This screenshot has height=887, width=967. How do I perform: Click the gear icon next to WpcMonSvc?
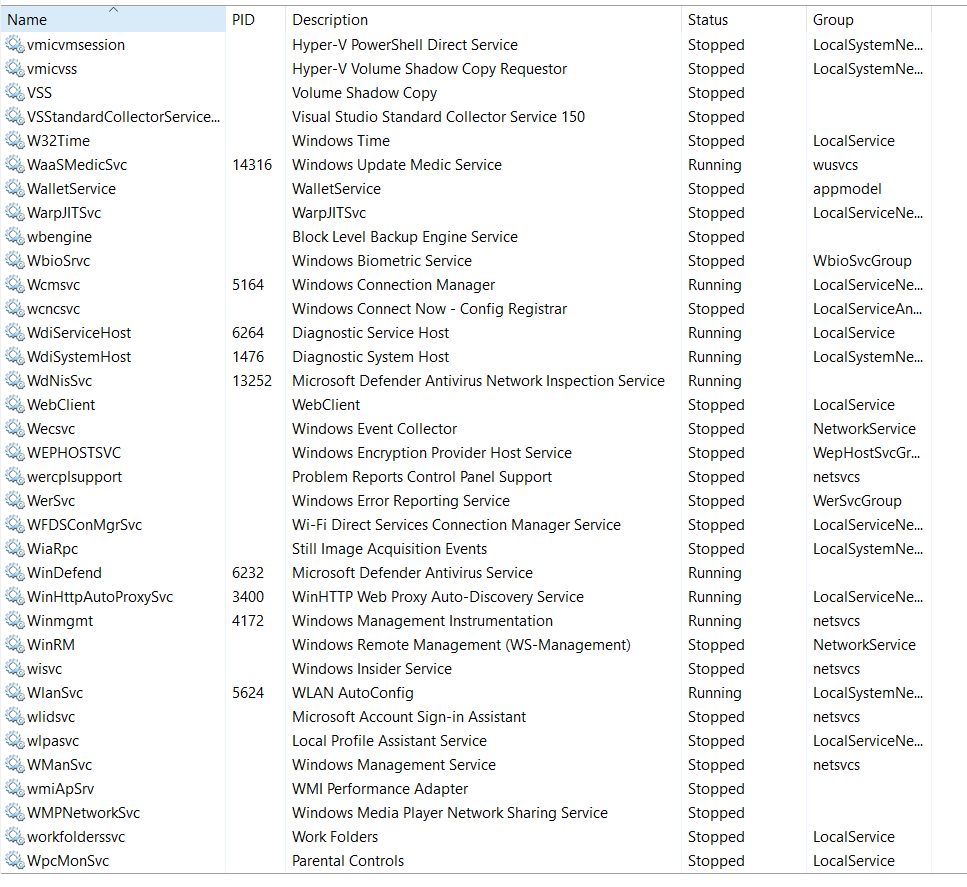[x=15, y=861]
